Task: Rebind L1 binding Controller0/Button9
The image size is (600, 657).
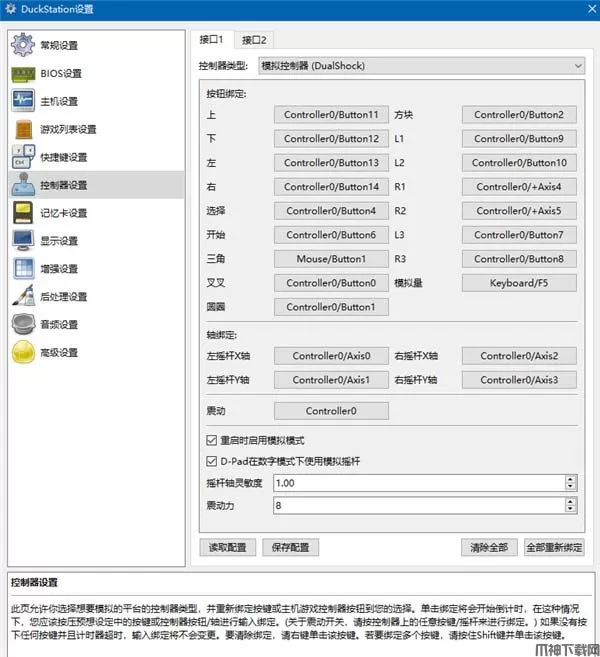Action: tap(519, 139)
